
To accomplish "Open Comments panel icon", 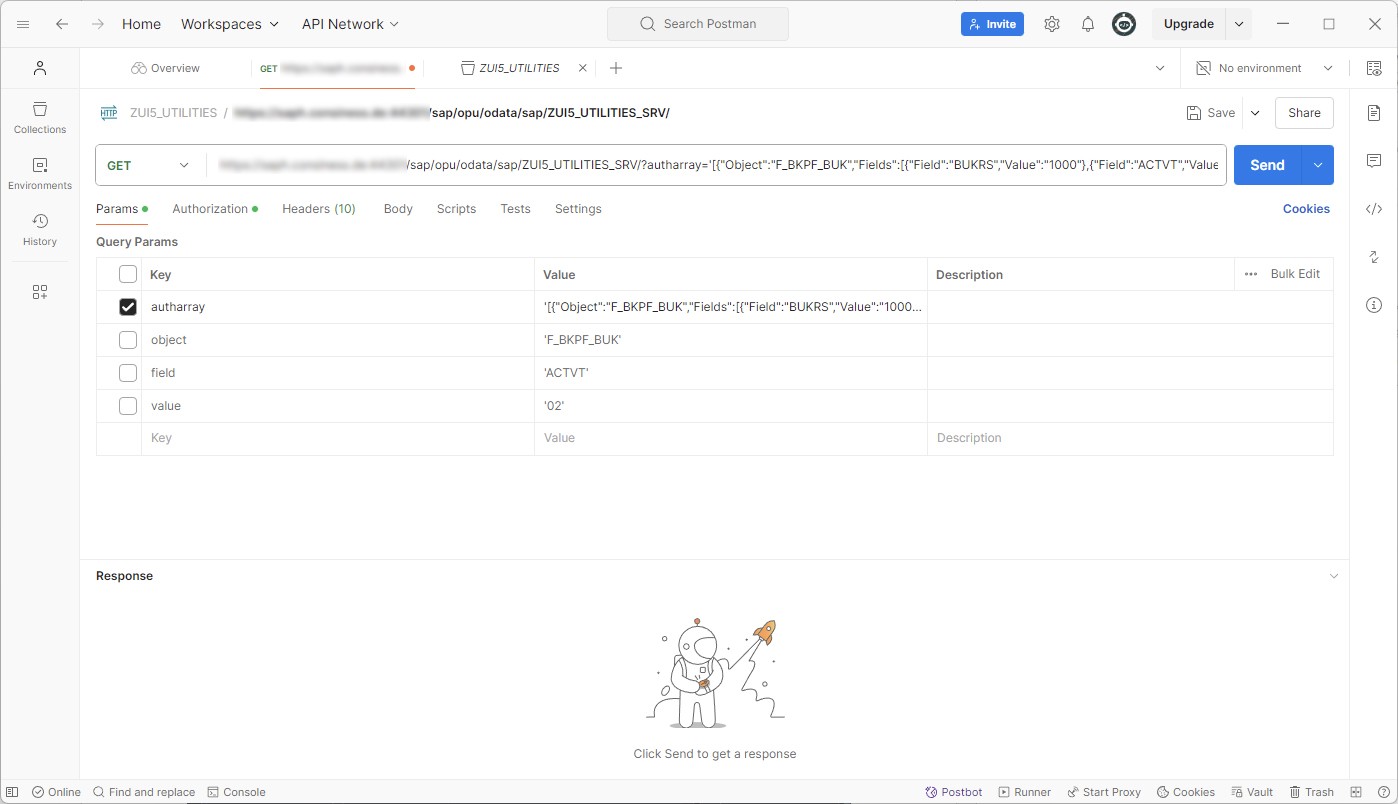I will coord(1374,161).
